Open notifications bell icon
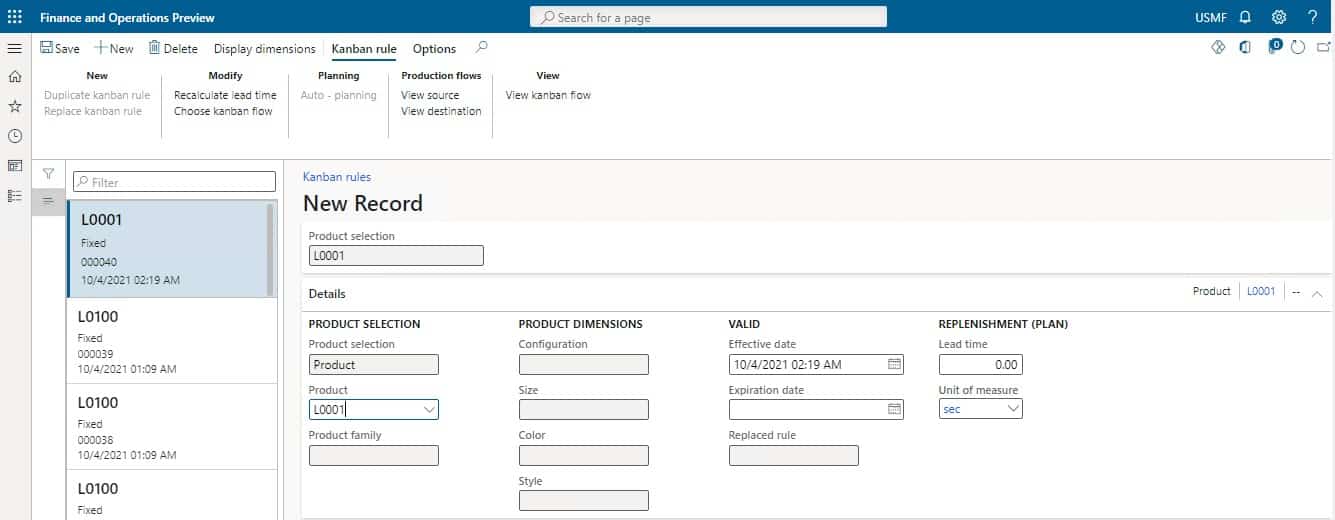The height and width of the screenshot is (520, 1335). tap(1245, 17)
